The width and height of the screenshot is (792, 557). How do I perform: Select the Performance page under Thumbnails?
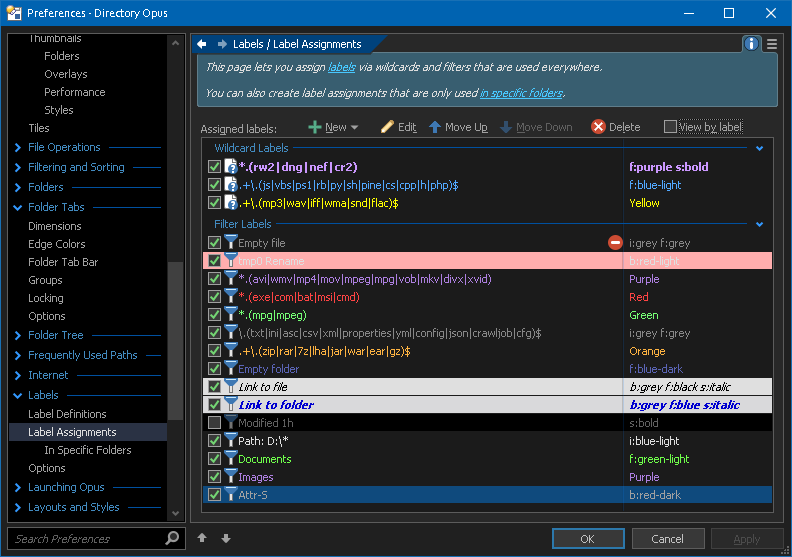(75, 92)
